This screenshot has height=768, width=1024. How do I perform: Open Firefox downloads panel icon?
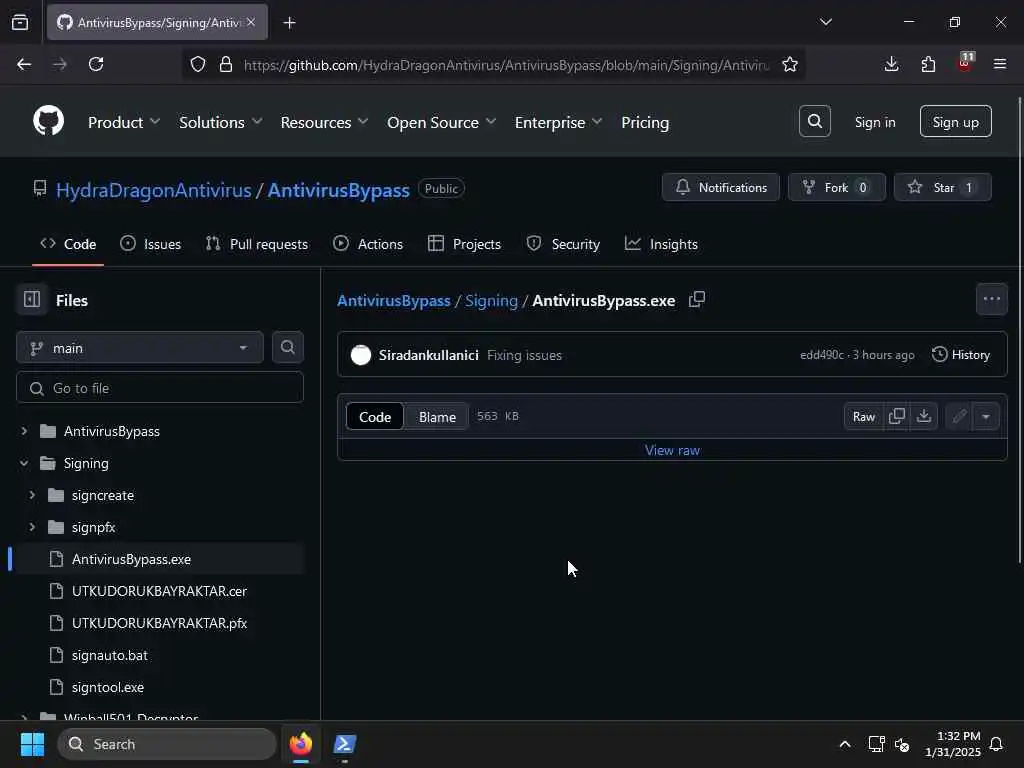coord(891,64)
